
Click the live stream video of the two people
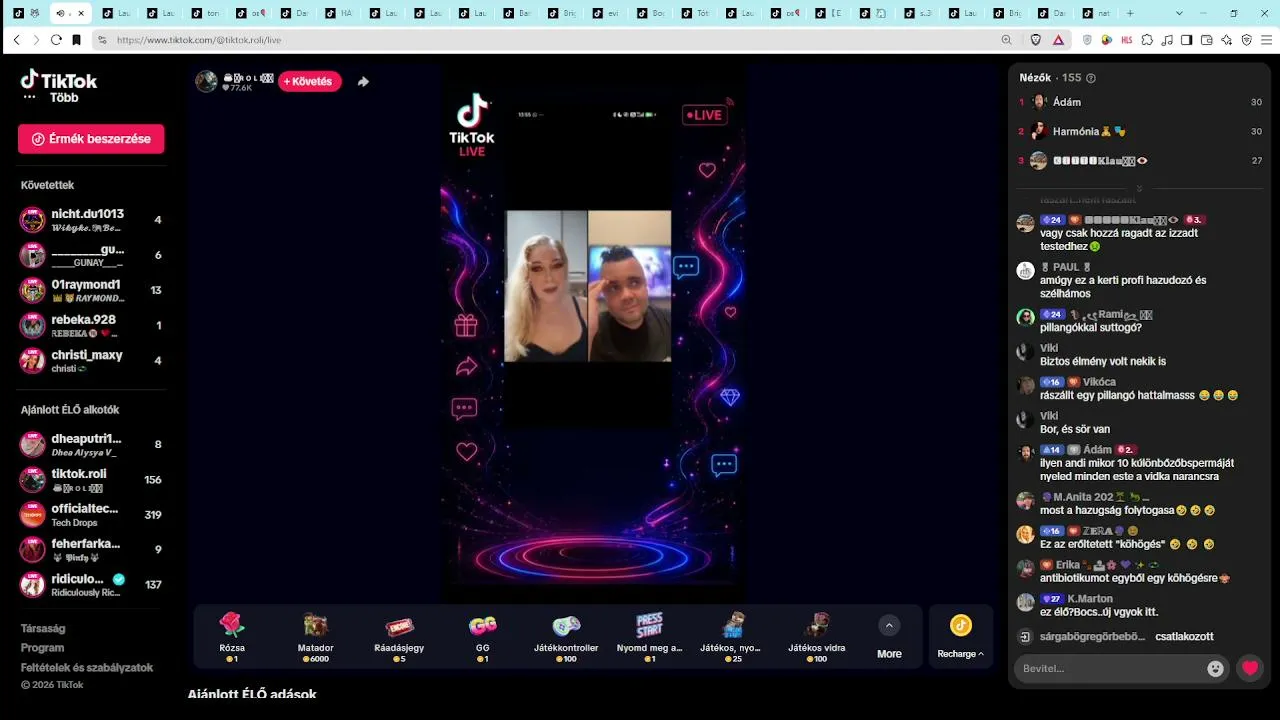coord(588,286)
